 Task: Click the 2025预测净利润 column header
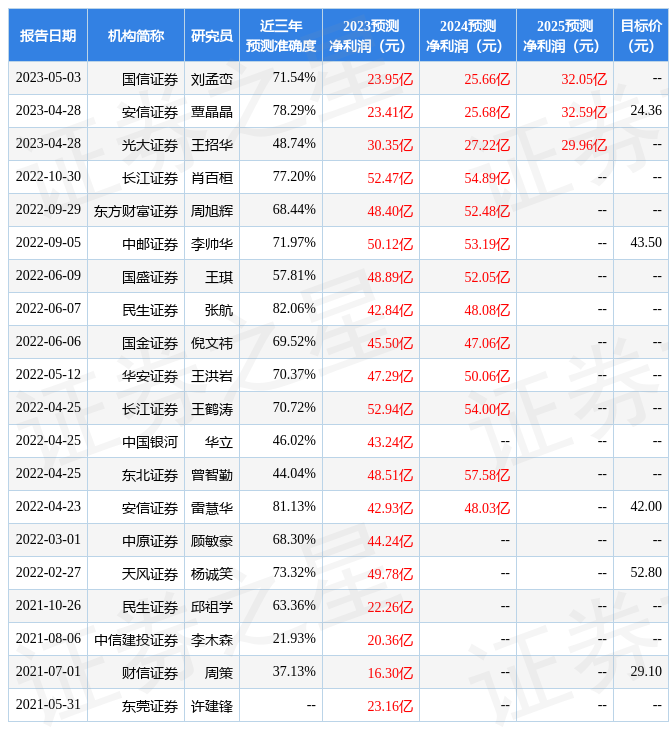coord(565,35)
